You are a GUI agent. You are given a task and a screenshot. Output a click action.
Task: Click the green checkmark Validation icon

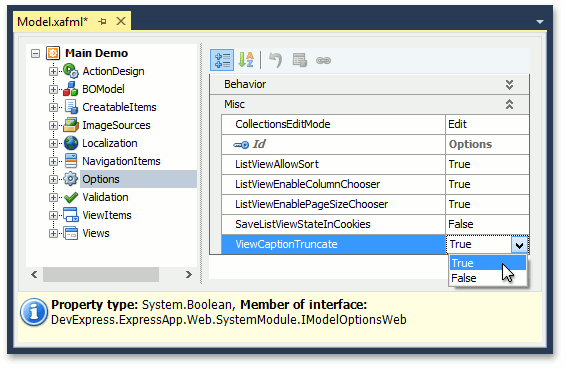click(x=71, y=197)
